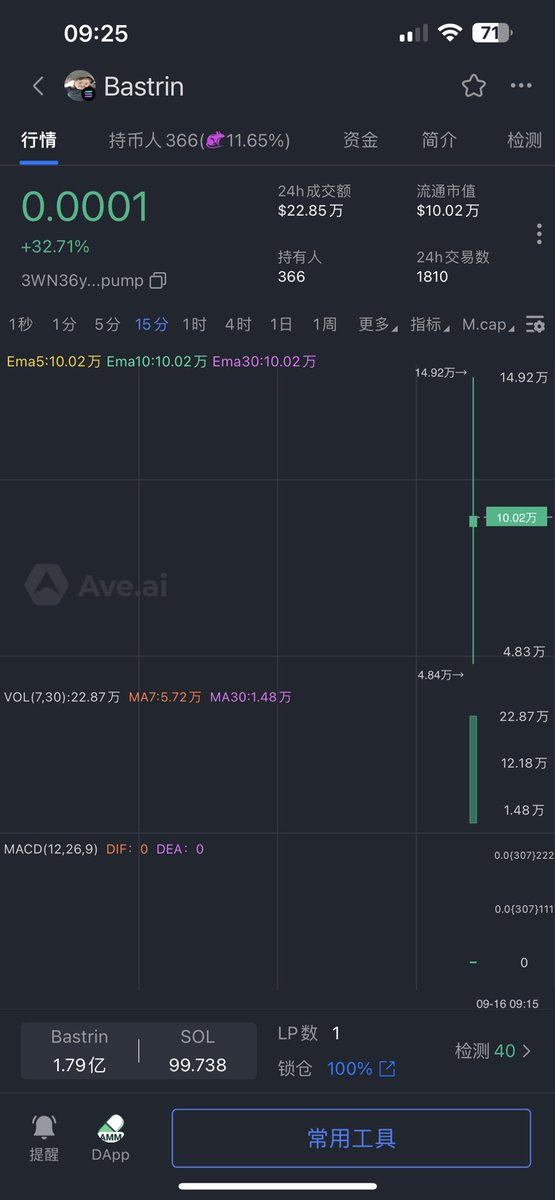Screen dimensions: 555x1200
Task: Copy the 3WN36y...pump contract address
Action: pos(158,281)
